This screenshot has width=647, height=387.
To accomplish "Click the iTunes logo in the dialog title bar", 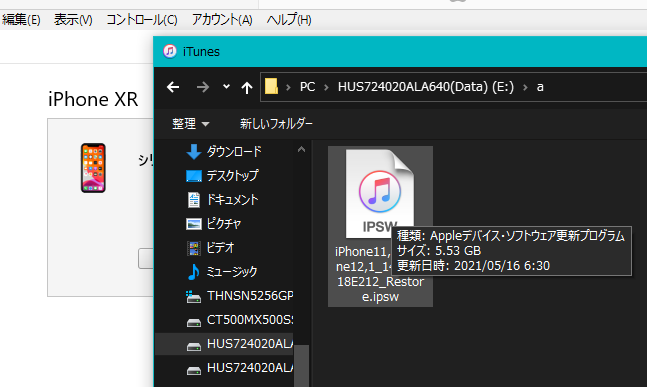I will [x=170, y=52].
